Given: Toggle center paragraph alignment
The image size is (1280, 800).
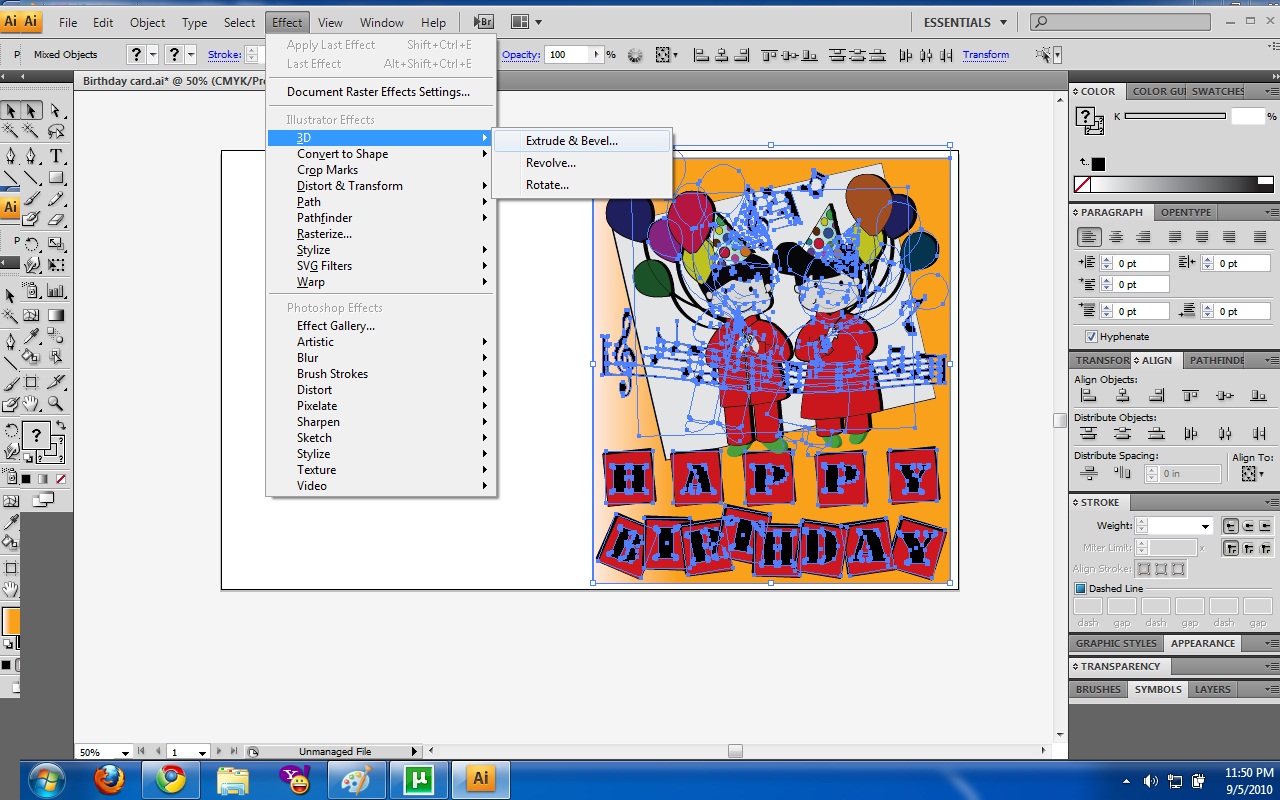Looking at the screenshot, I should pyautogui.click(x=1117, y=236).
